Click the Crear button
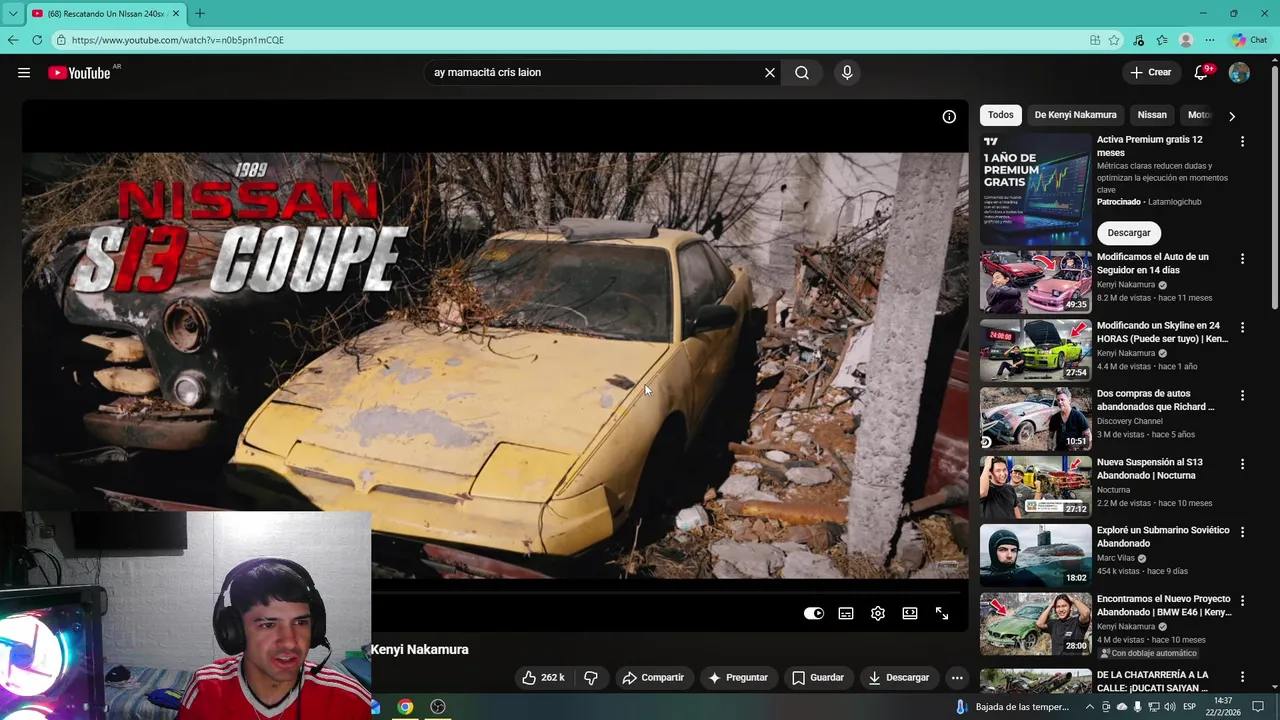Image resolution: width=1280 pixels, height=720 pixels. point(1150,72)
